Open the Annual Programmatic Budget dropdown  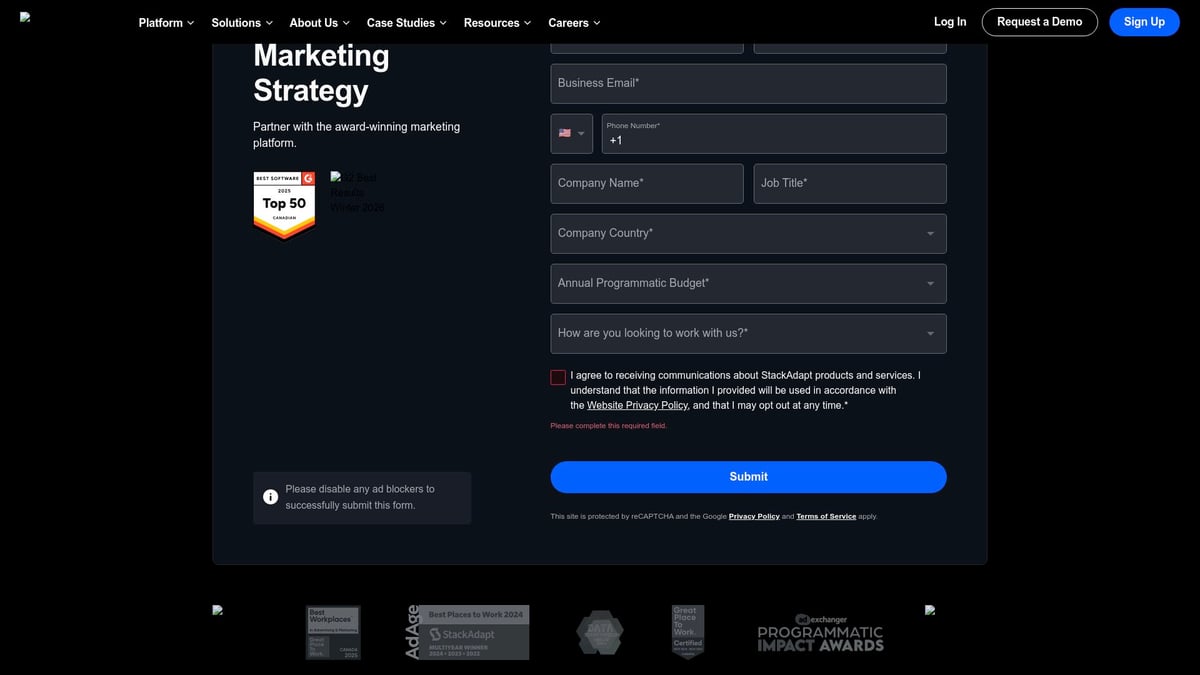point(748,283)
